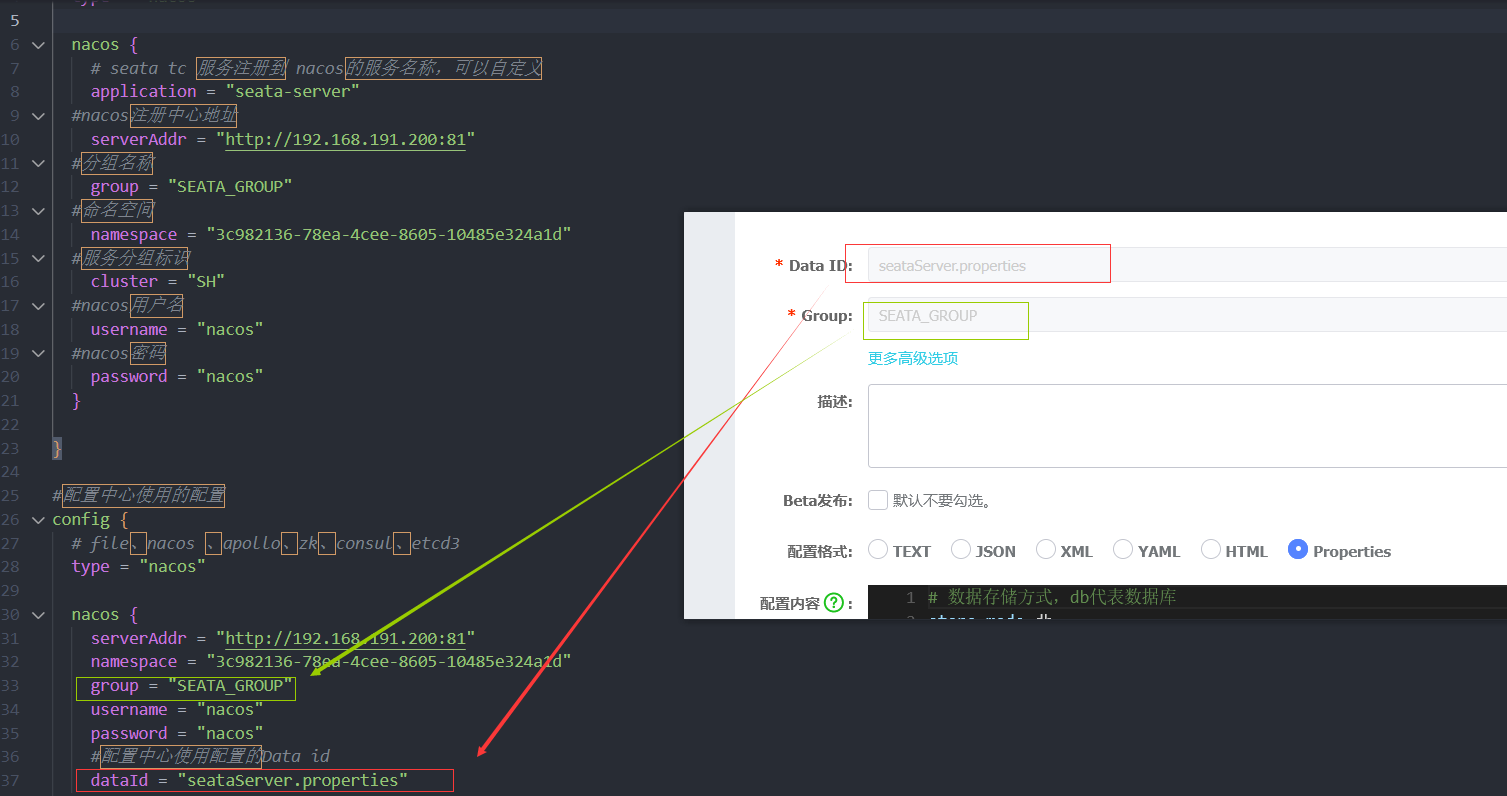Open the serverAddr URL on line 10
The width and height of the screenshot is (1507, 796).
(345, 139)
